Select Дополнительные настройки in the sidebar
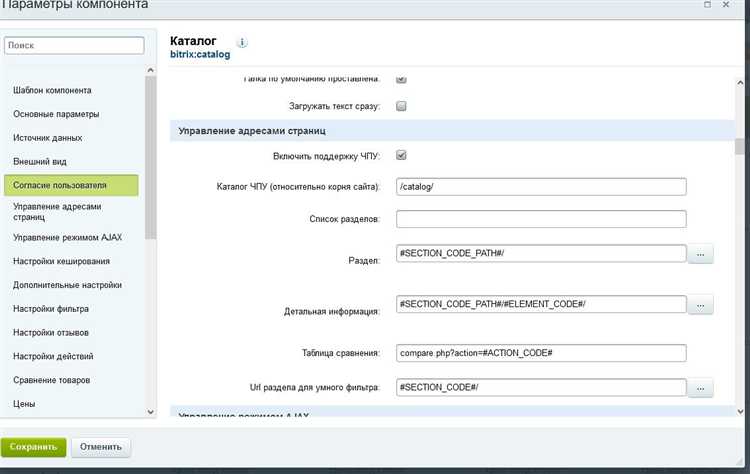Image resolution: width=750 pixels, height=474 pixels. [x=67, y=285]
